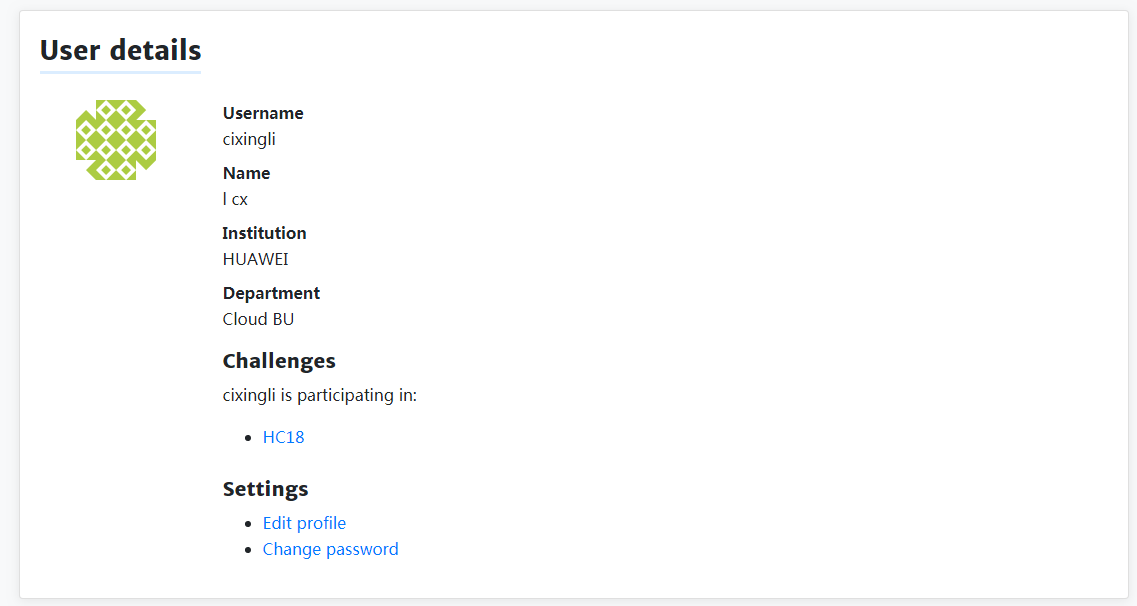Screen dimensions: 1137x606
Task: Click the bullet beside Edit profile
Action: (248, 524)
